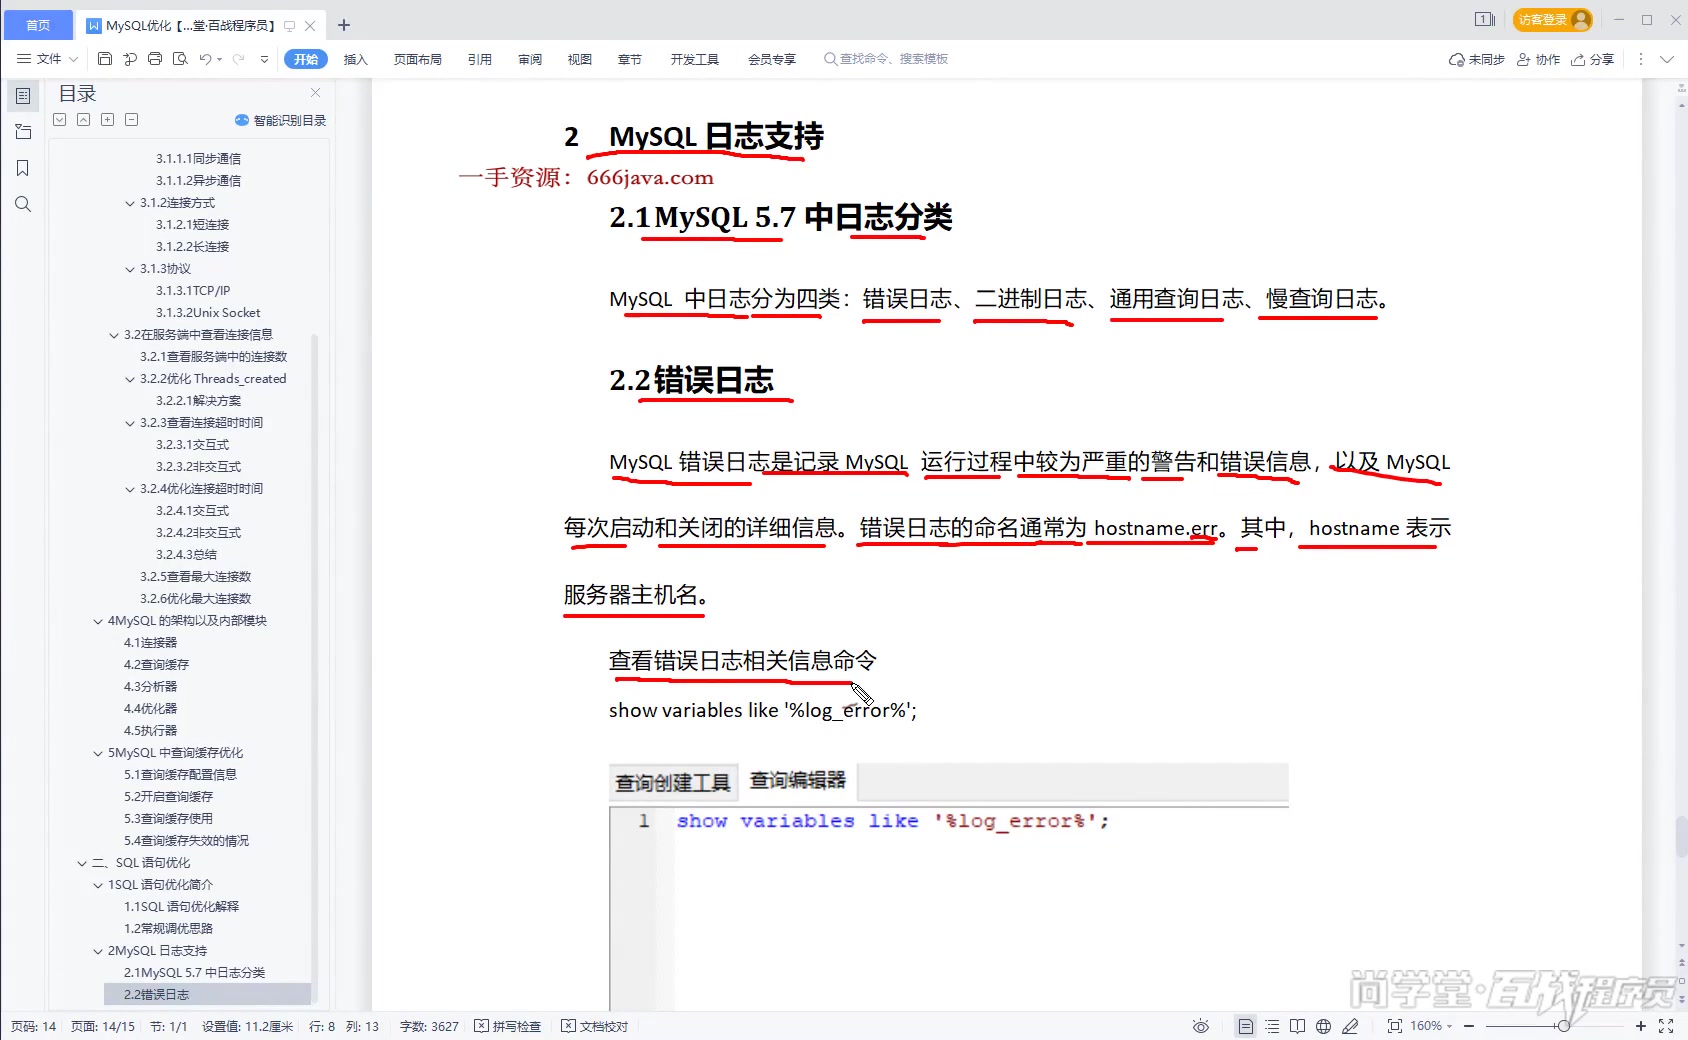Select the outline (目录) sidebar icon
The image size is (1688, 1040).
pos(23,96)
